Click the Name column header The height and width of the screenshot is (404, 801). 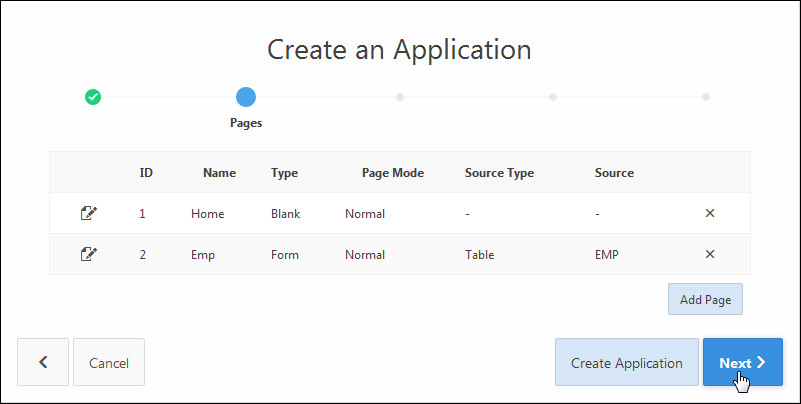pyautogui.click(x=219, y=172)
